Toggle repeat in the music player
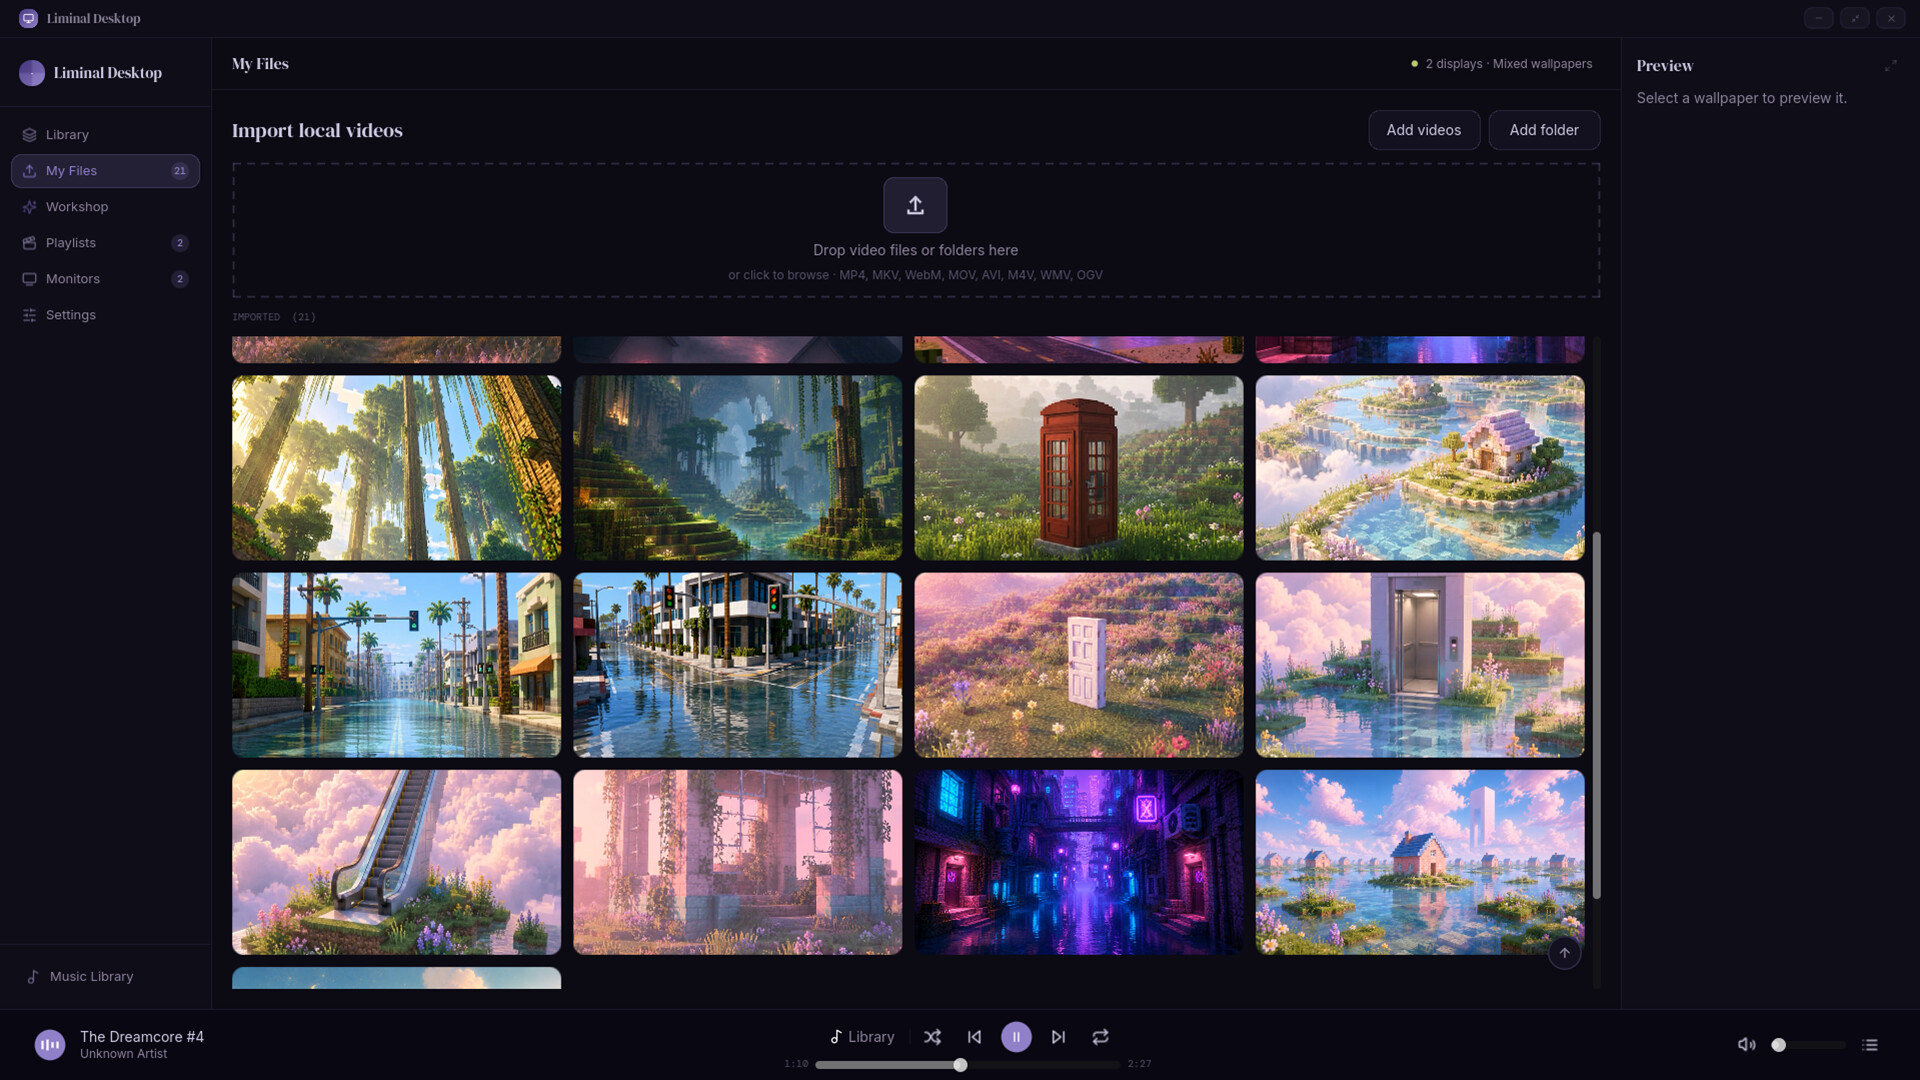 [1100, 1037]
